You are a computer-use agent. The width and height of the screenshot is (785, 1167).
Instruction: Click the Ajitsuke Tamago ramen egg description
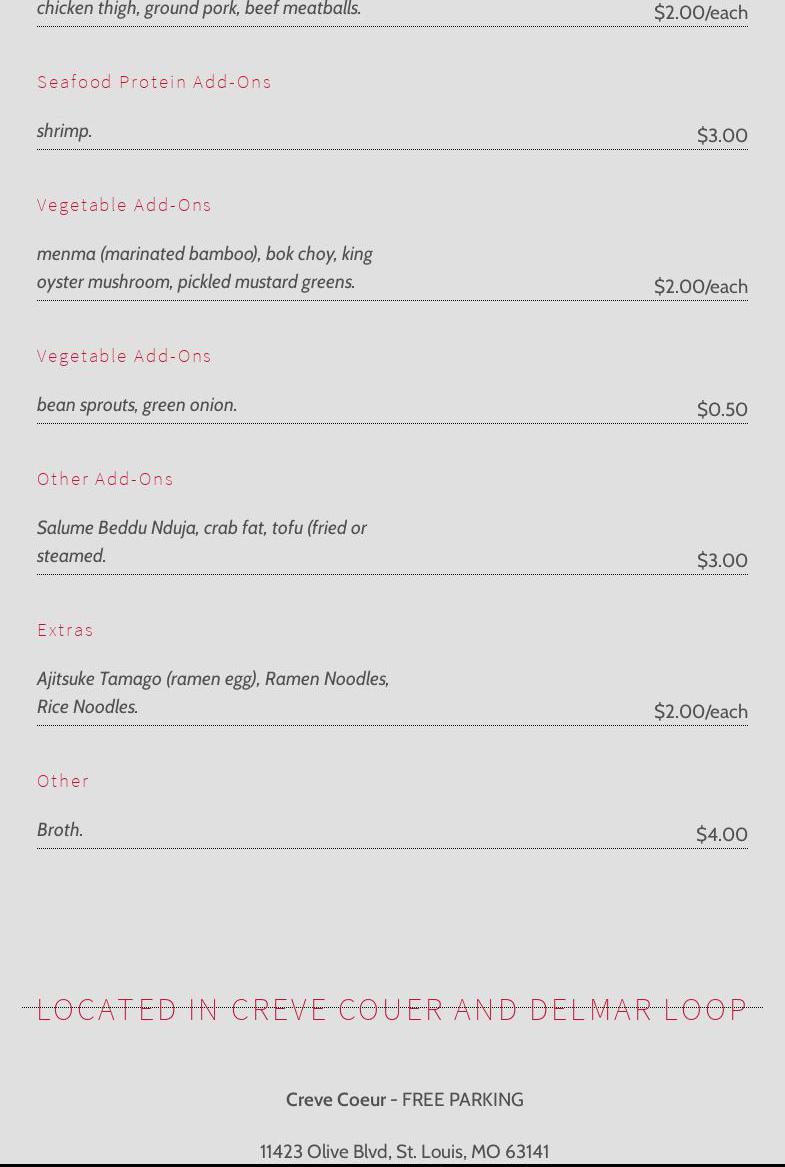pos(213,692)
